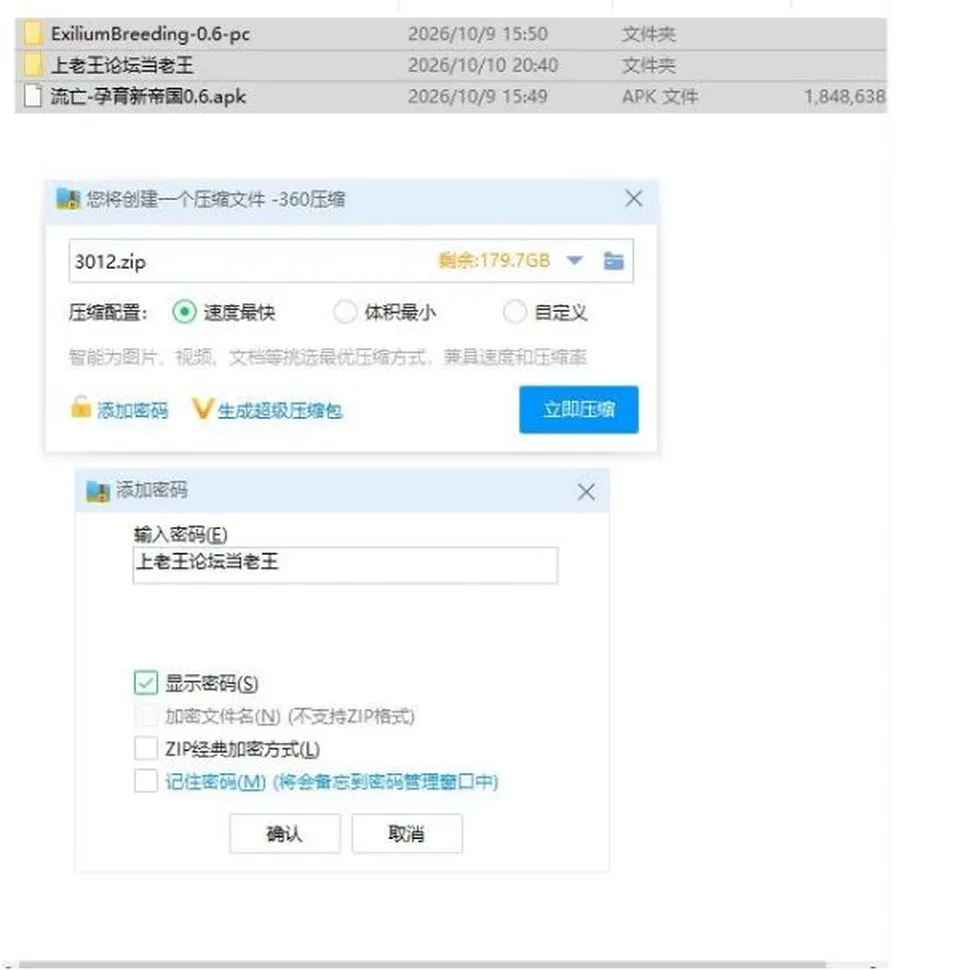Click the date 2026/10/10 20:40

click(x=482, y=65)
